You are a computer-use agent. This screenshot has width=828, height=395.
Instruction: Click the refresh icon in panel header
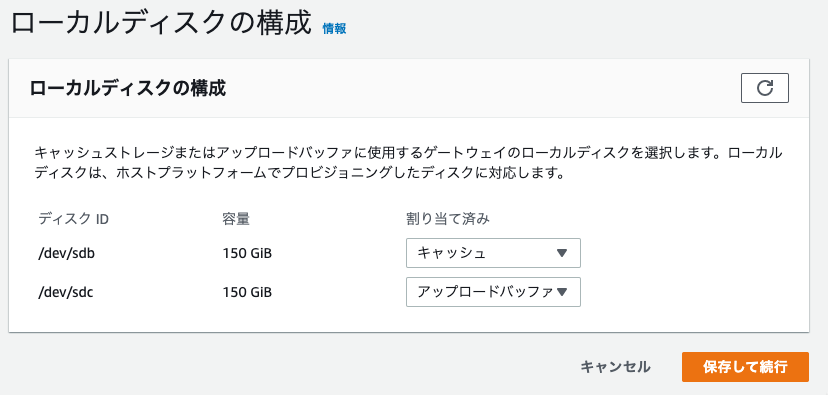(x=765, y=88)
